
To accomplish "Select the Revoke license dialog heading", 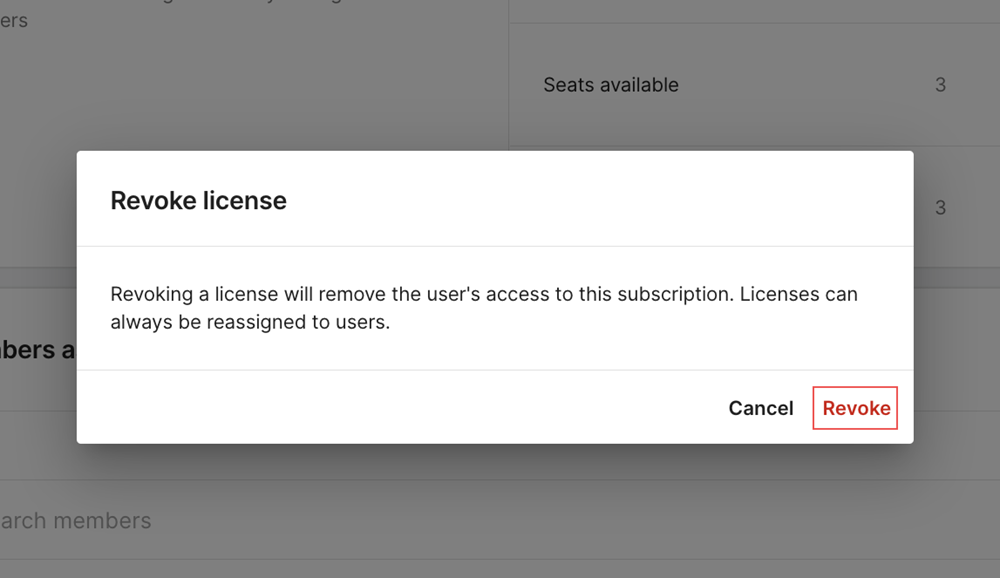I will coord(198,200).
